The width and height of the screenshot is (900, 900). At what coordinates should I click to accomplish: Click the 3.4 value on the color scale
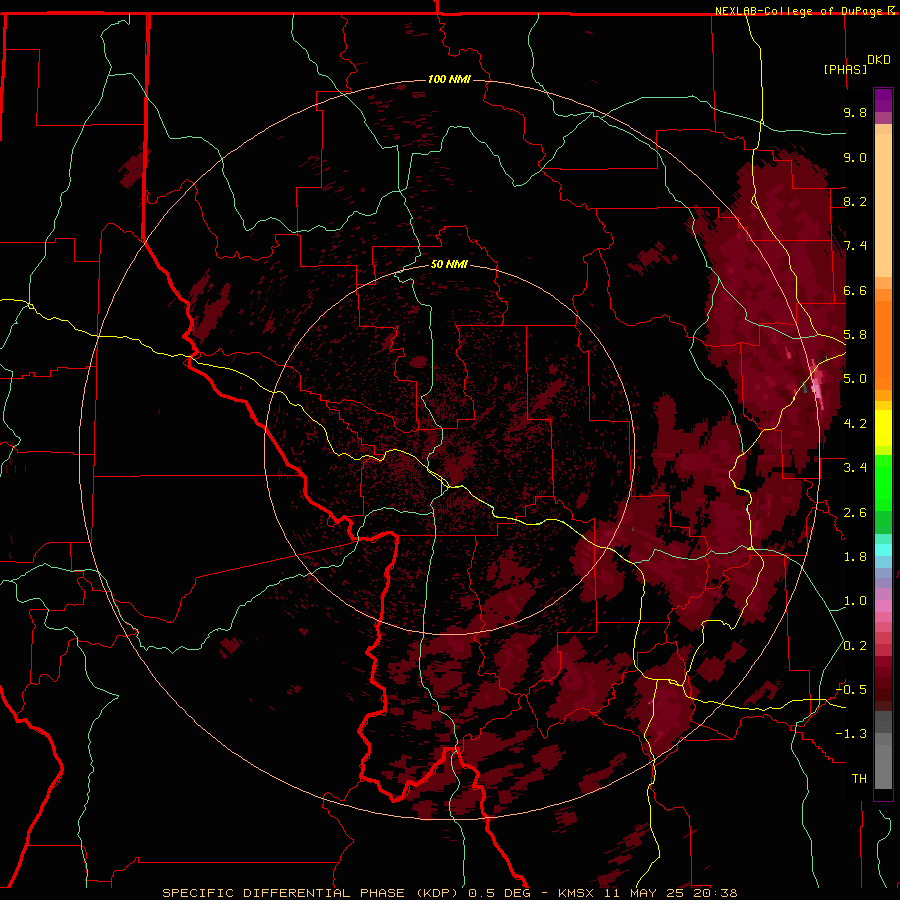pyautogui.click(x=855, y=468)
